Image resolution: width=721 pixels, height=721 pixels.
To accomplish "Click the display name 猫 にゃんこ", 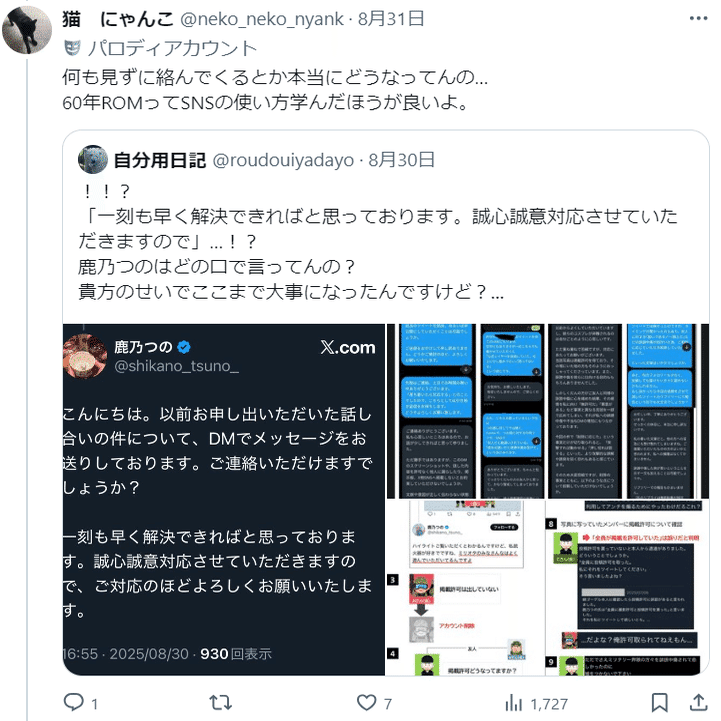I will tap(118, 19).
